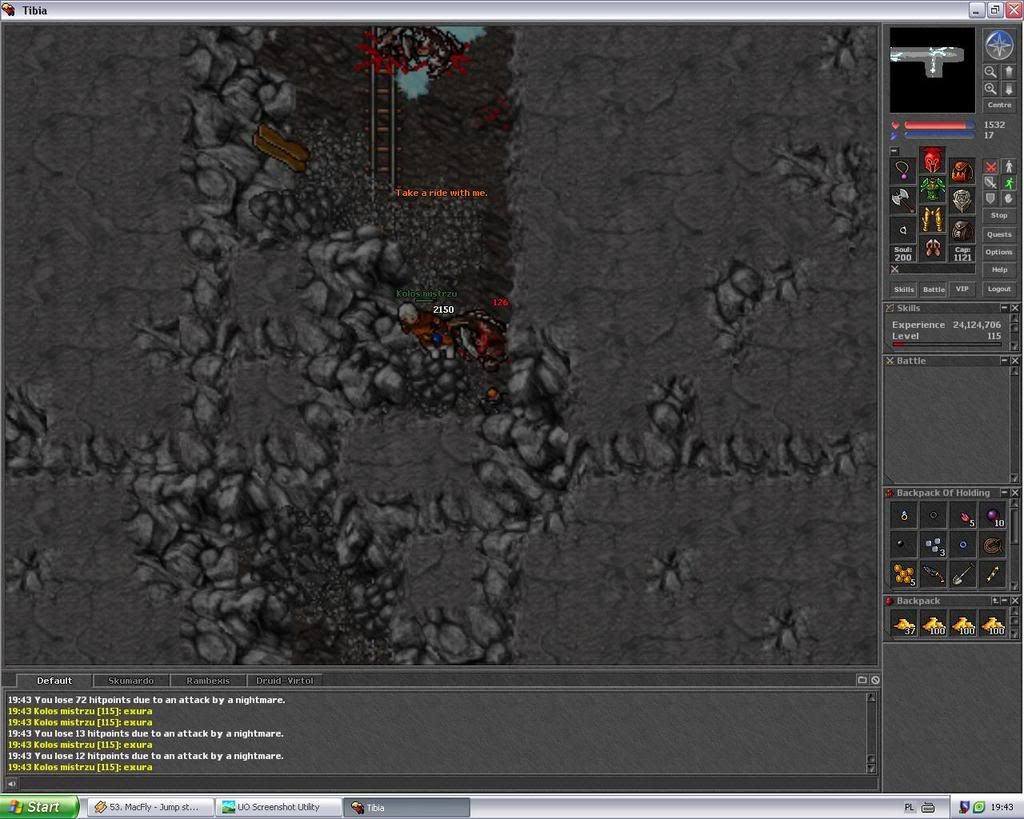The image size is (1024, 819).
Task: Go up one container level in Backpack
Action: coord(995,600)
